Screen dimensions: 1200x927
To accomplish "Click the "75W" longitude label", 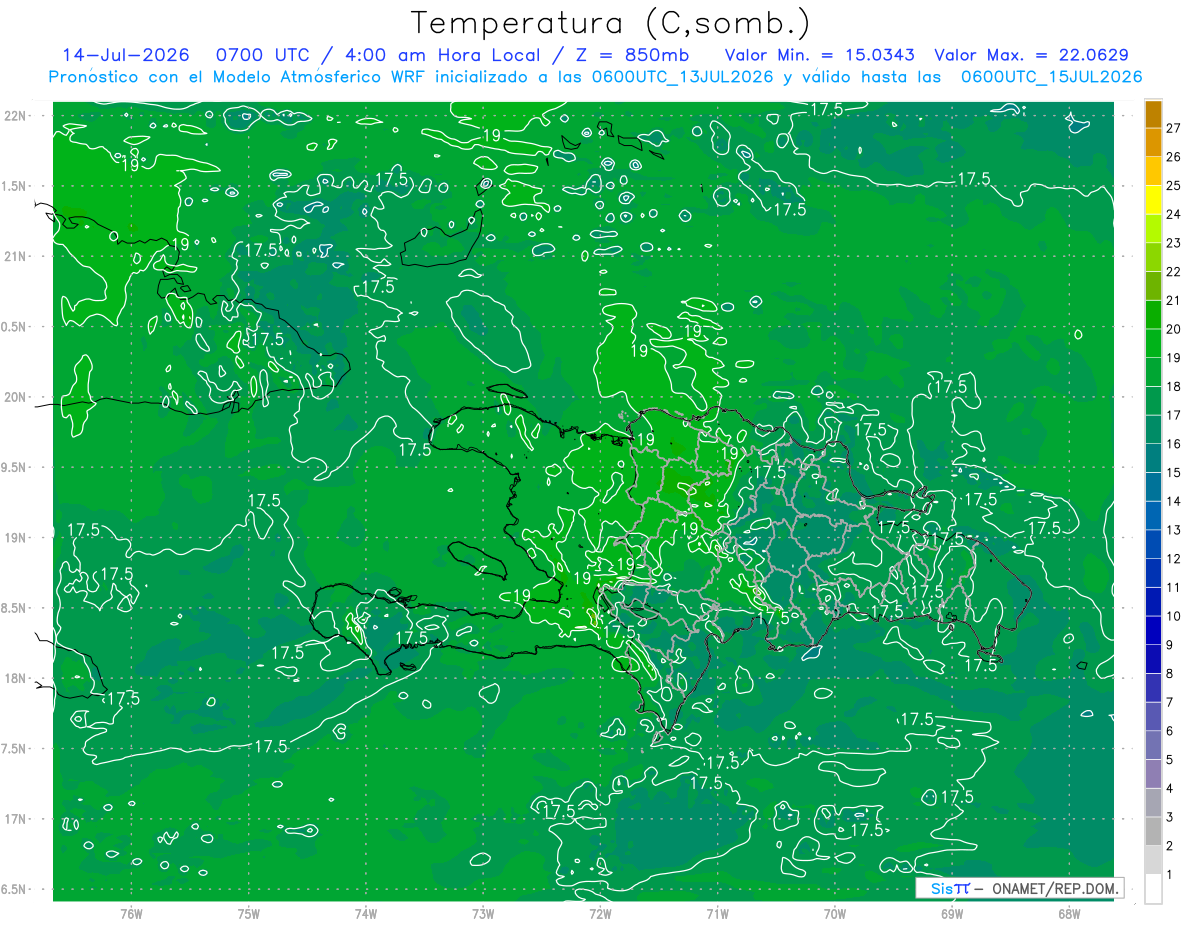I will coord(249,914).
